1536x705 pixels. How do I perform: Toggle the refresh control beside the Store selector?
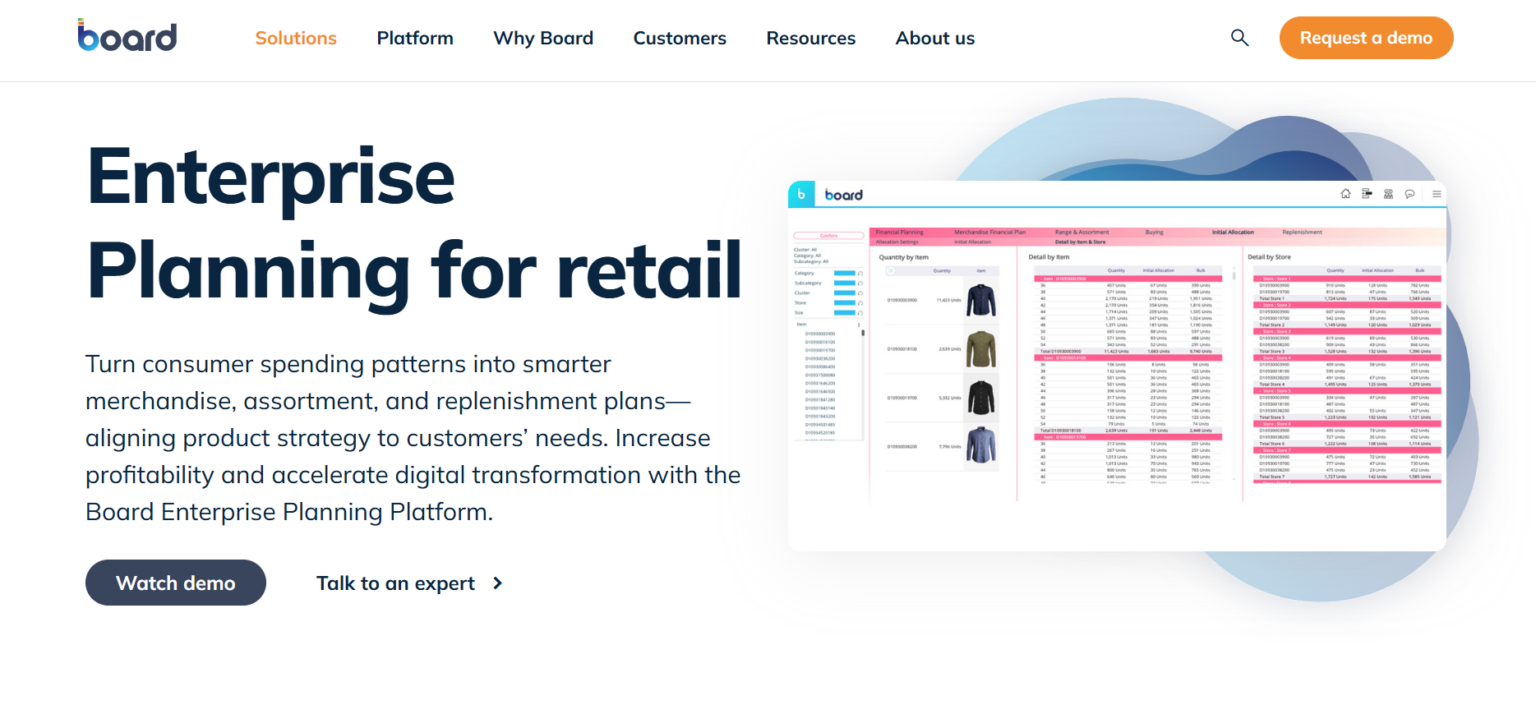860,303
